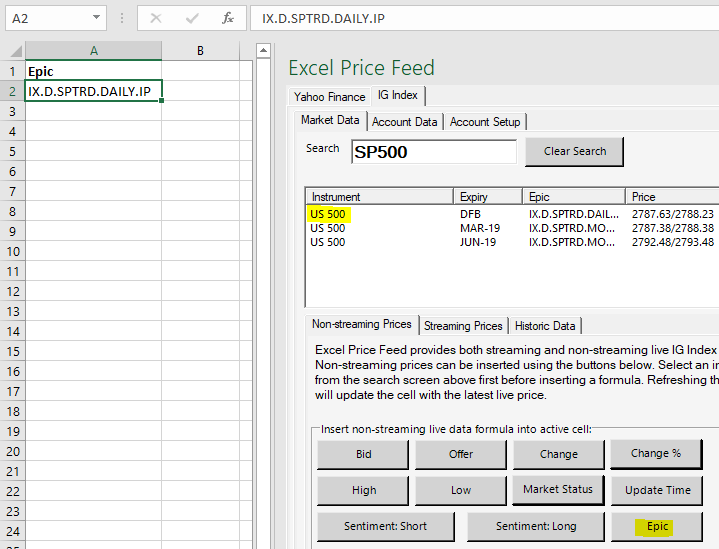The image size is (719, 549).
Task: Click the Search field containing SP500
Action: (x=434, y=152)
